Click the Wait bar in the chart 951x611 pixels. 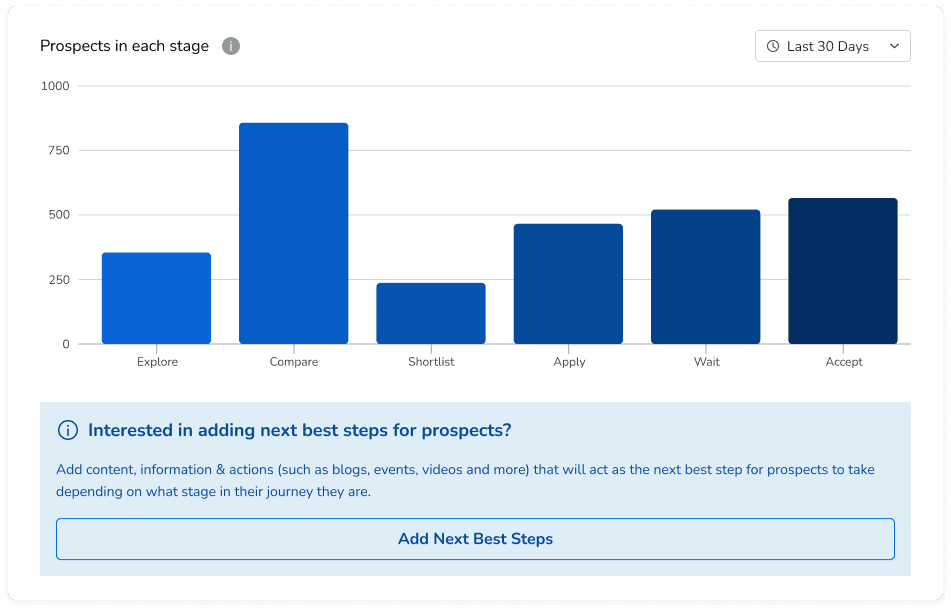click(x=705, y=277)
